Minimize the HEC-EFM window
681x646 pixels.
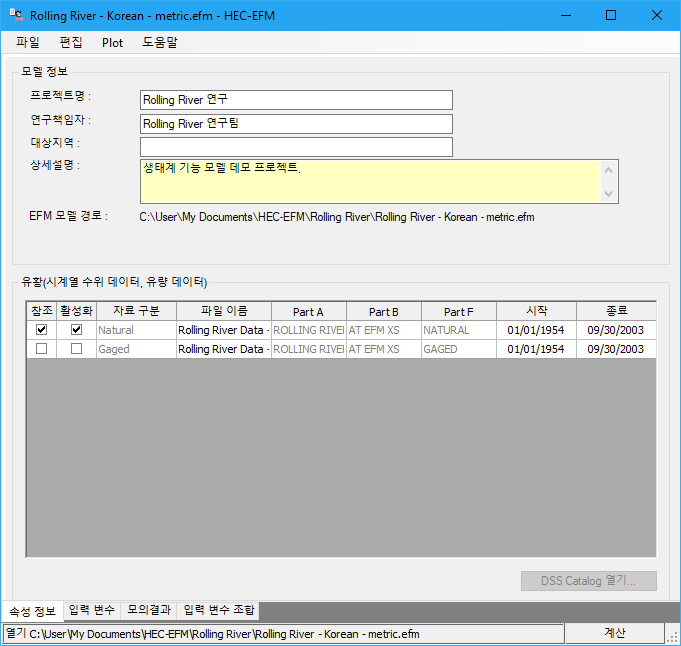(x=566, y=16)
